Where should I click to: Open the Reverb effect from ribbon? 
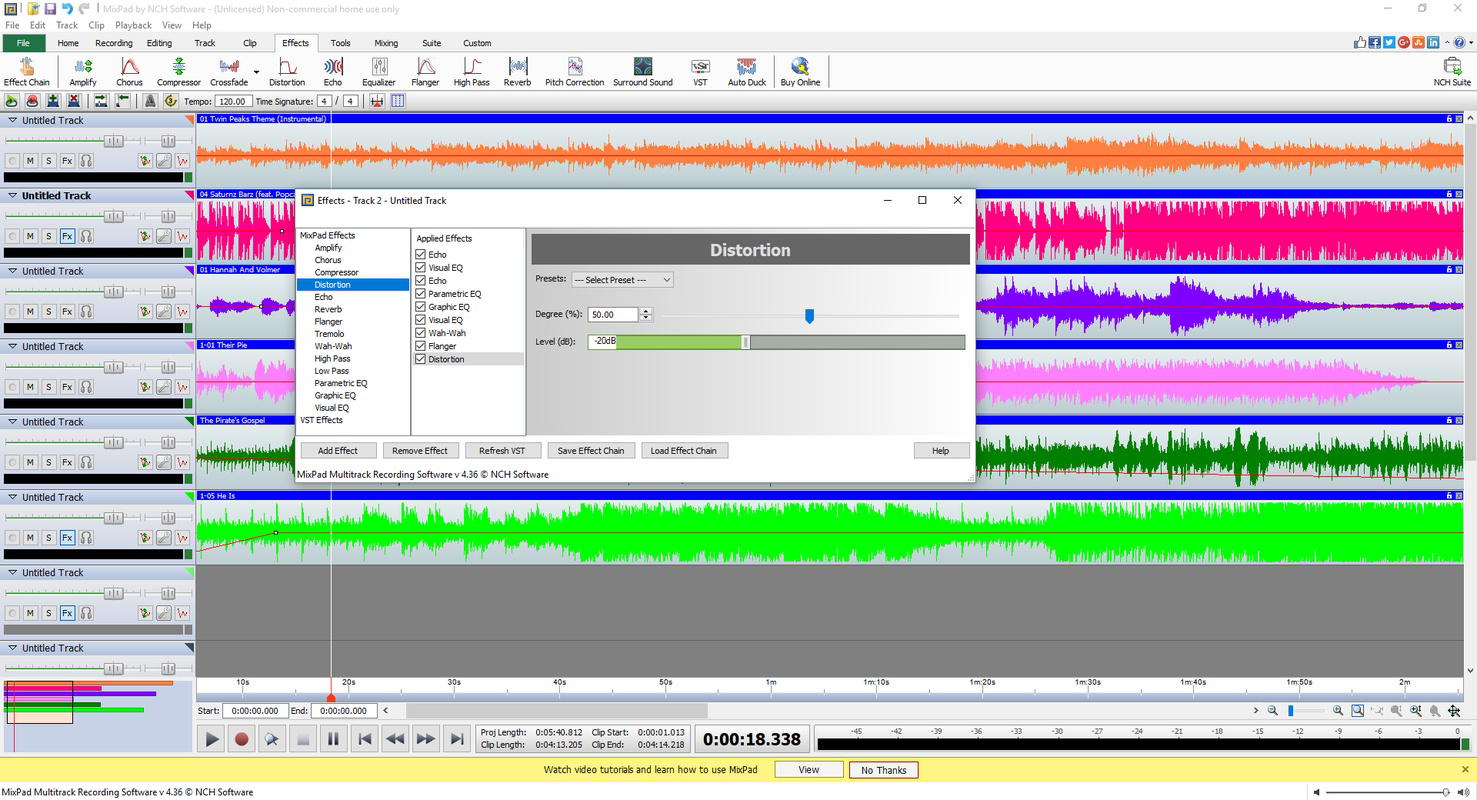pyautogui.click(x=517, y=71)
